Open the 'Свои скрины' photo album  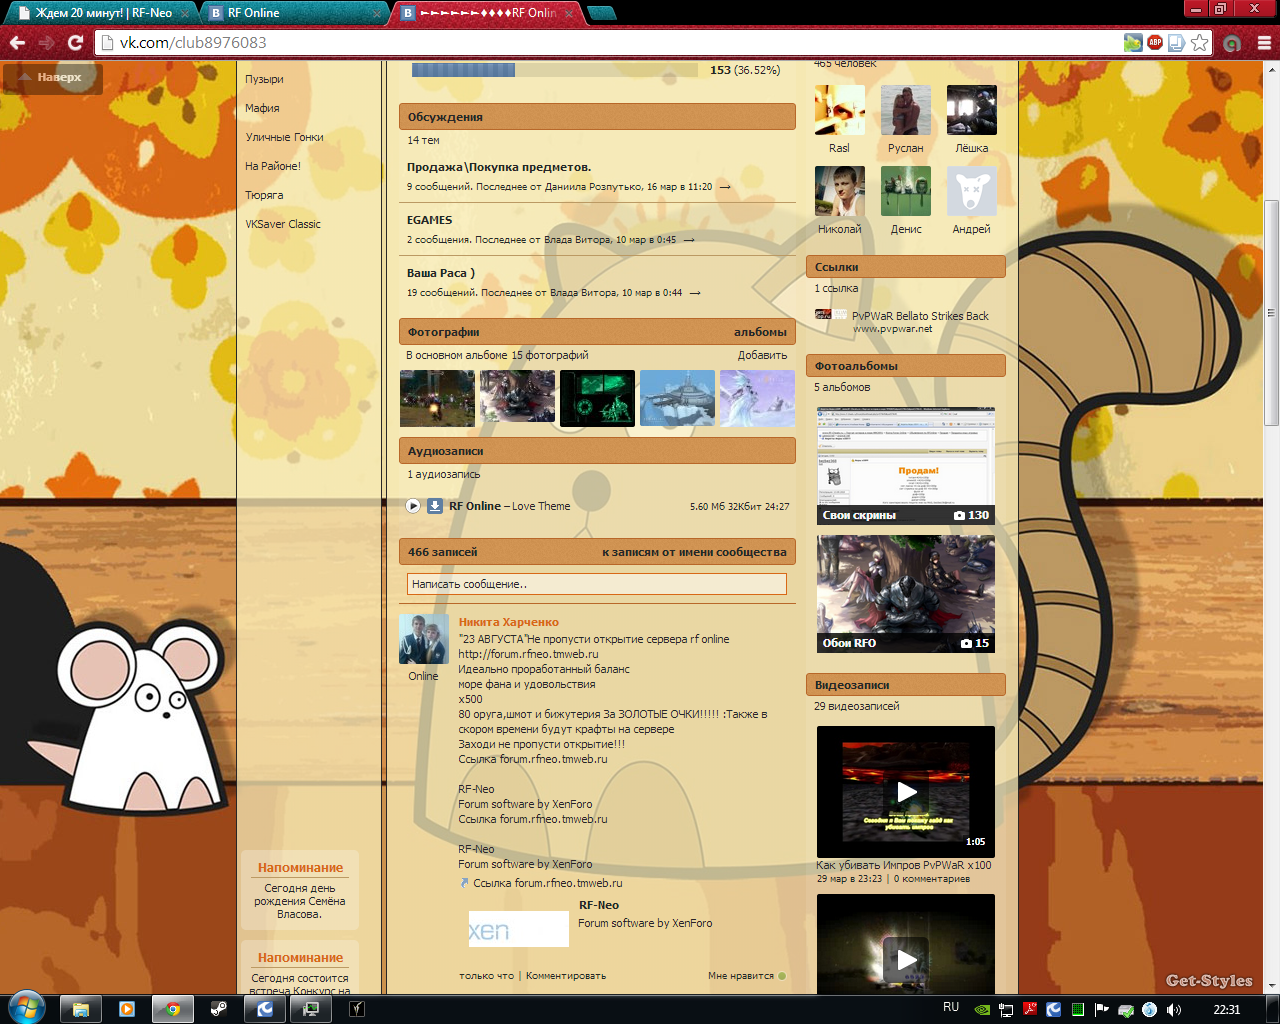coord(906,466)
